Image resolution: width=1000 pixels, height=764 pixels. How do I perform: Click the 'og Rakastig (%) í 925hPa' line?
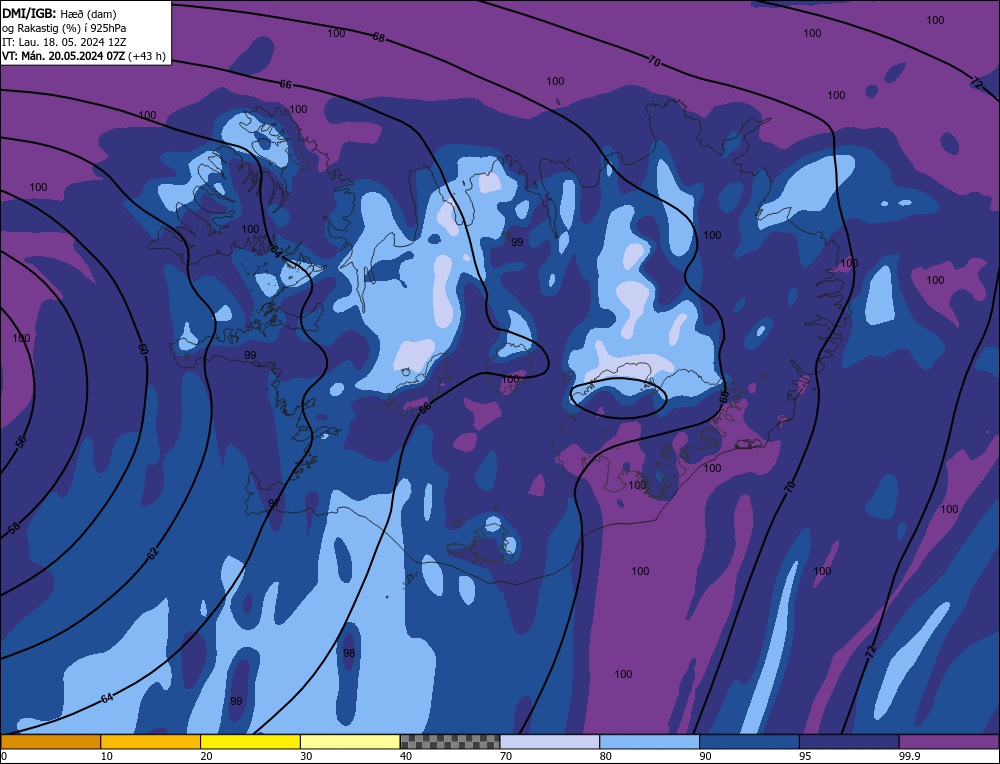point(64,28)
